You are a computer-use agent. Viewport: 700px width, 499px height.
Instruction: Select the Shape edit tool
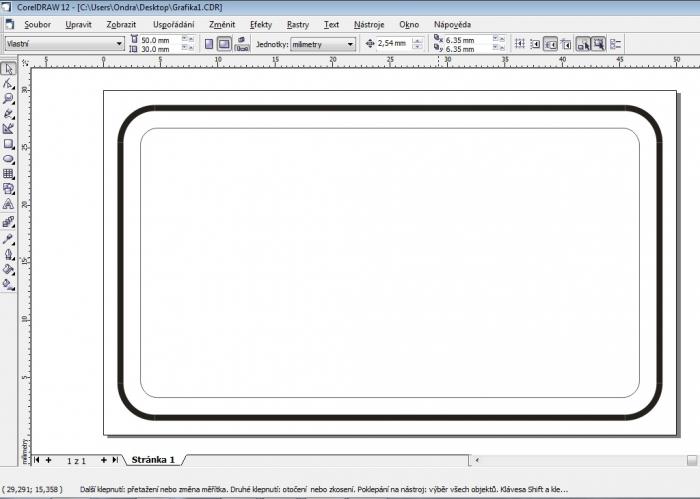(x=8, y=84)
